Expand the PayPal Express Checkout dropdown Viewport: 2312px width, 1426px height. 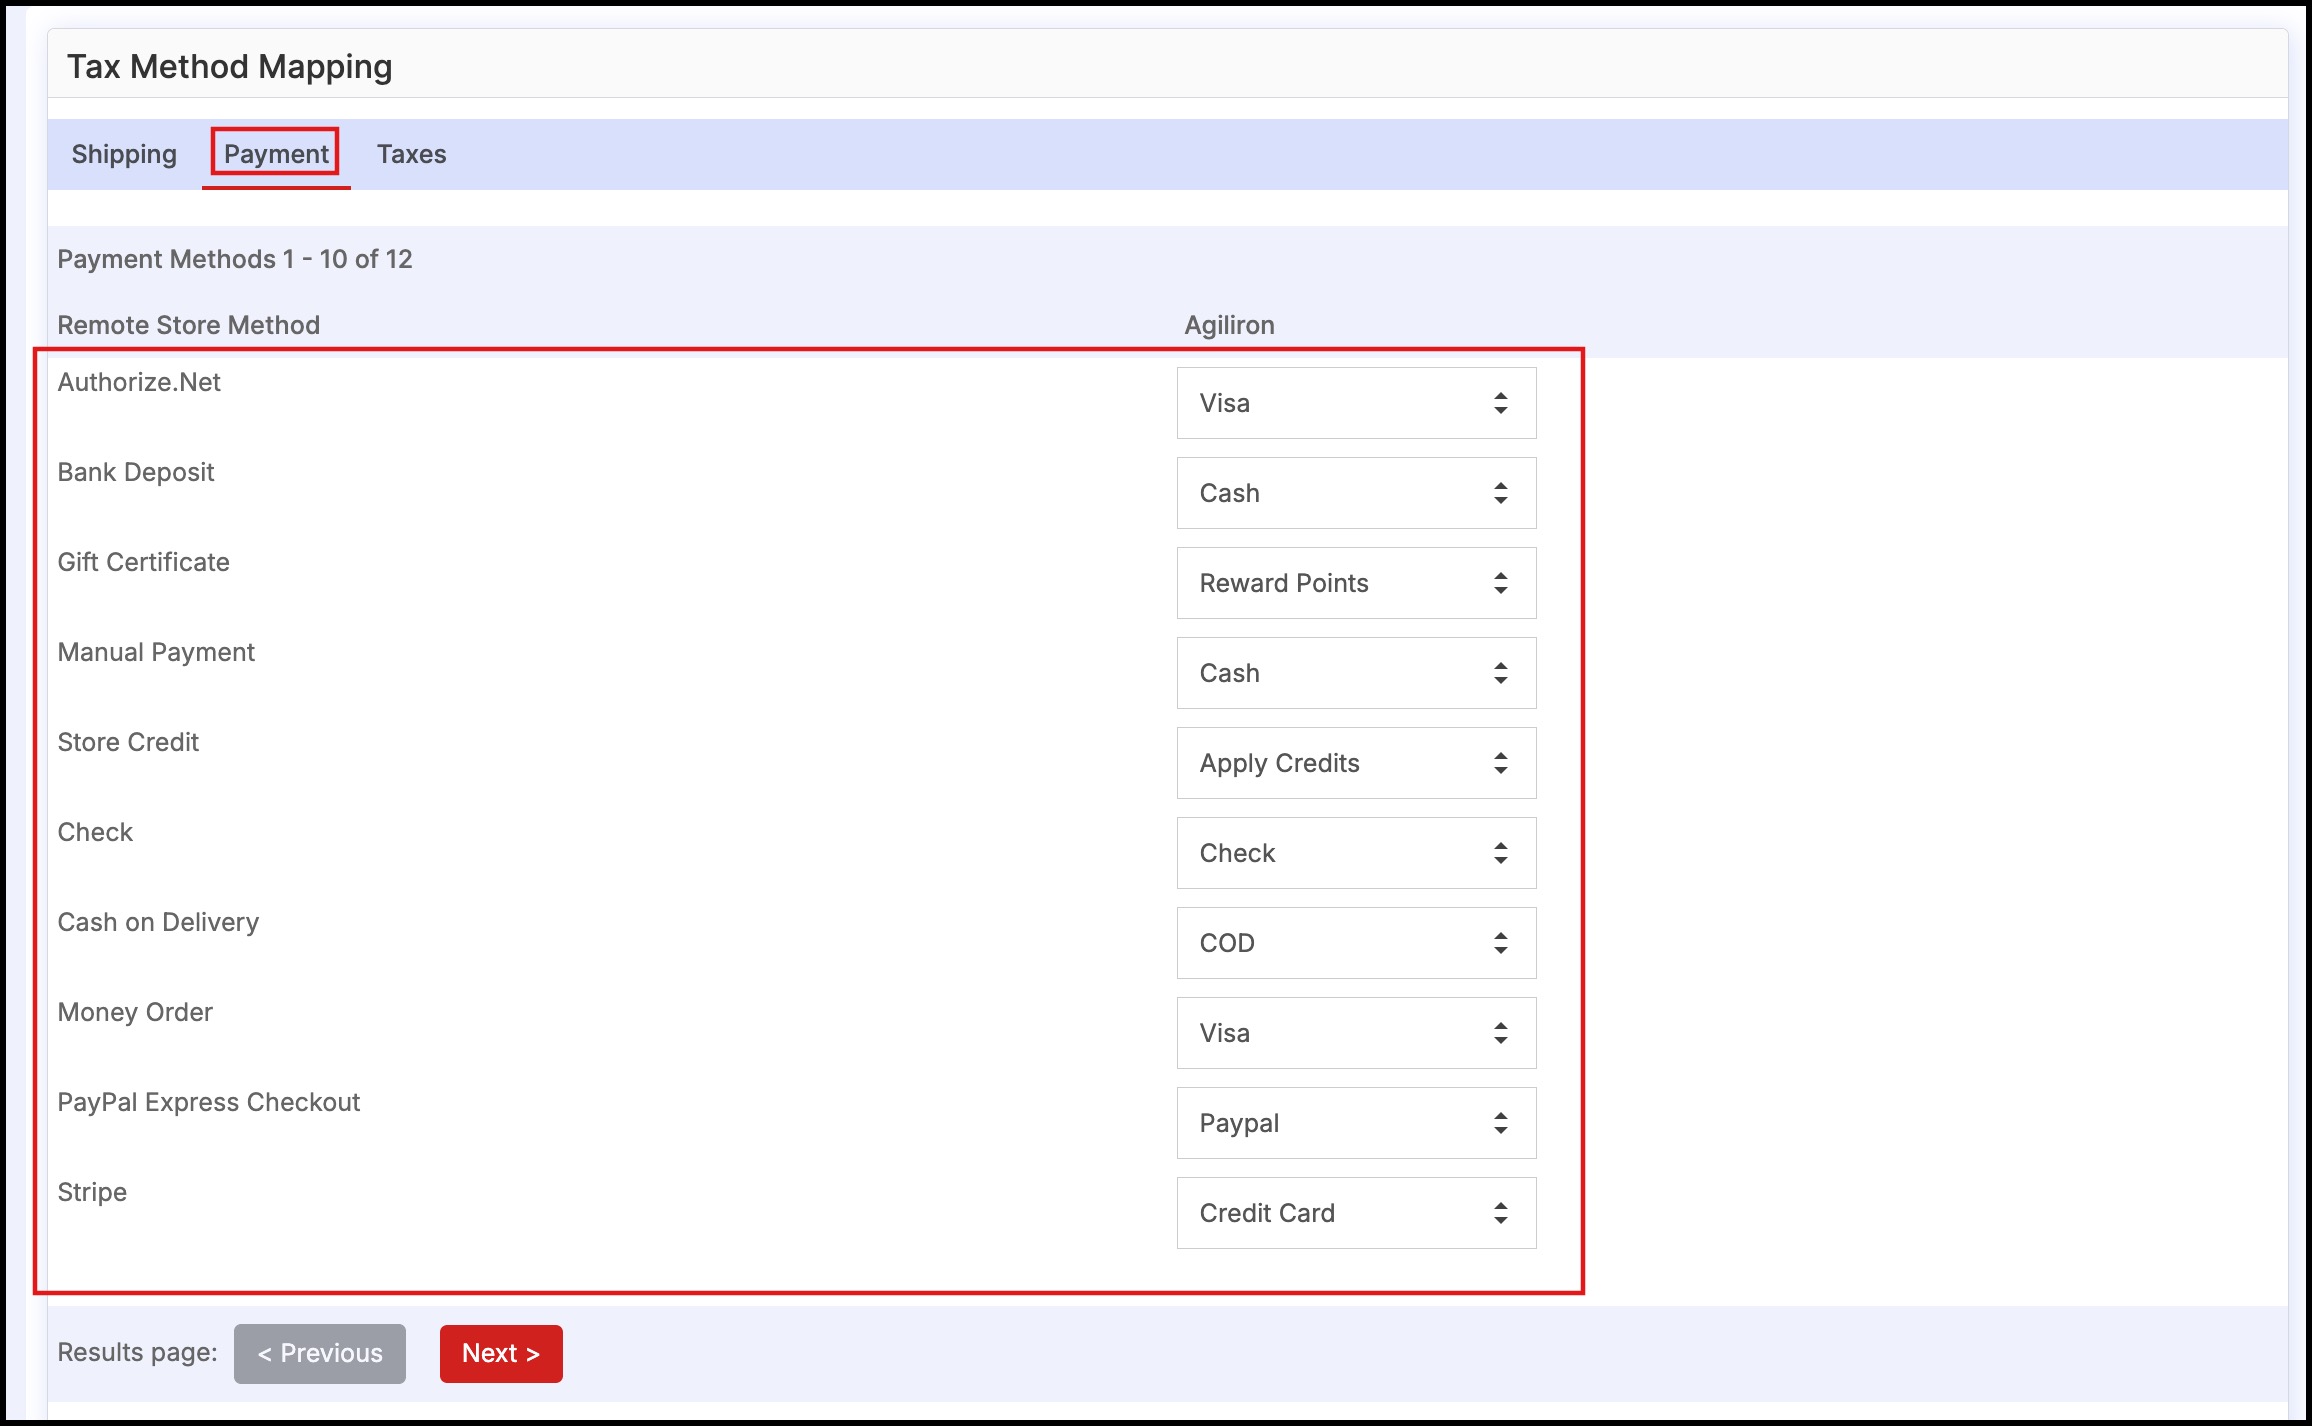[1356, 1123]
